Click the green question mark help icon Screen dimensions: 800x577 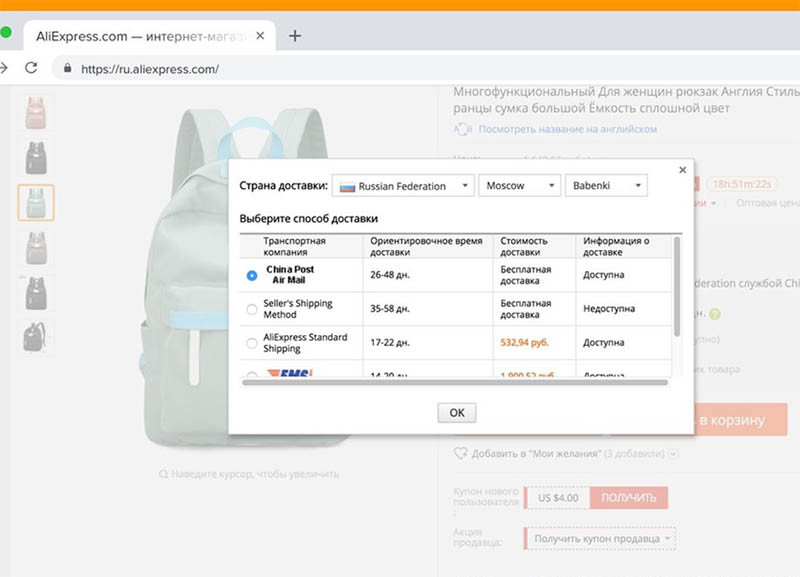click(715, 314)
